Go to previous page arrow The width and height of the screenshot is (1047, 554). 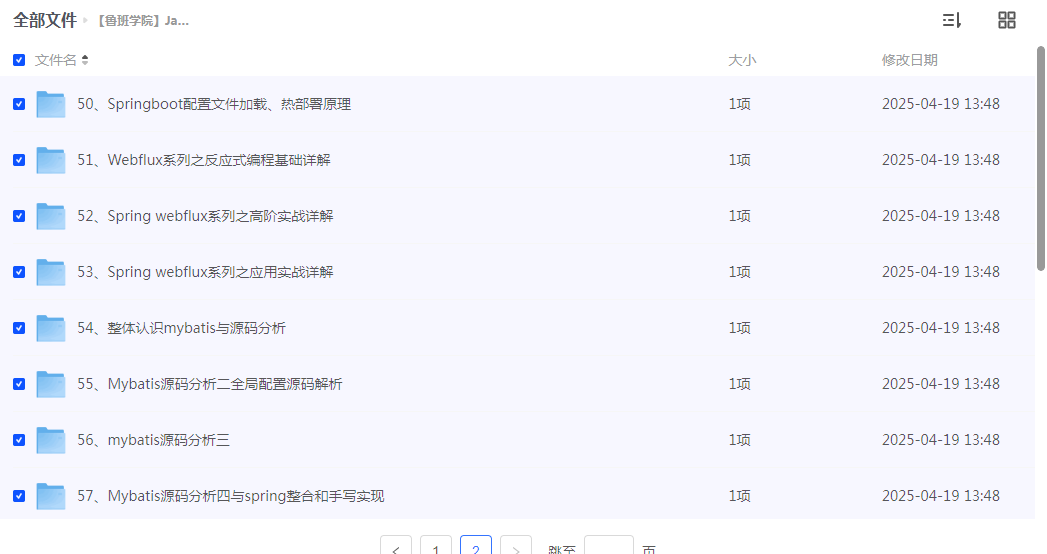pos(396,547)
